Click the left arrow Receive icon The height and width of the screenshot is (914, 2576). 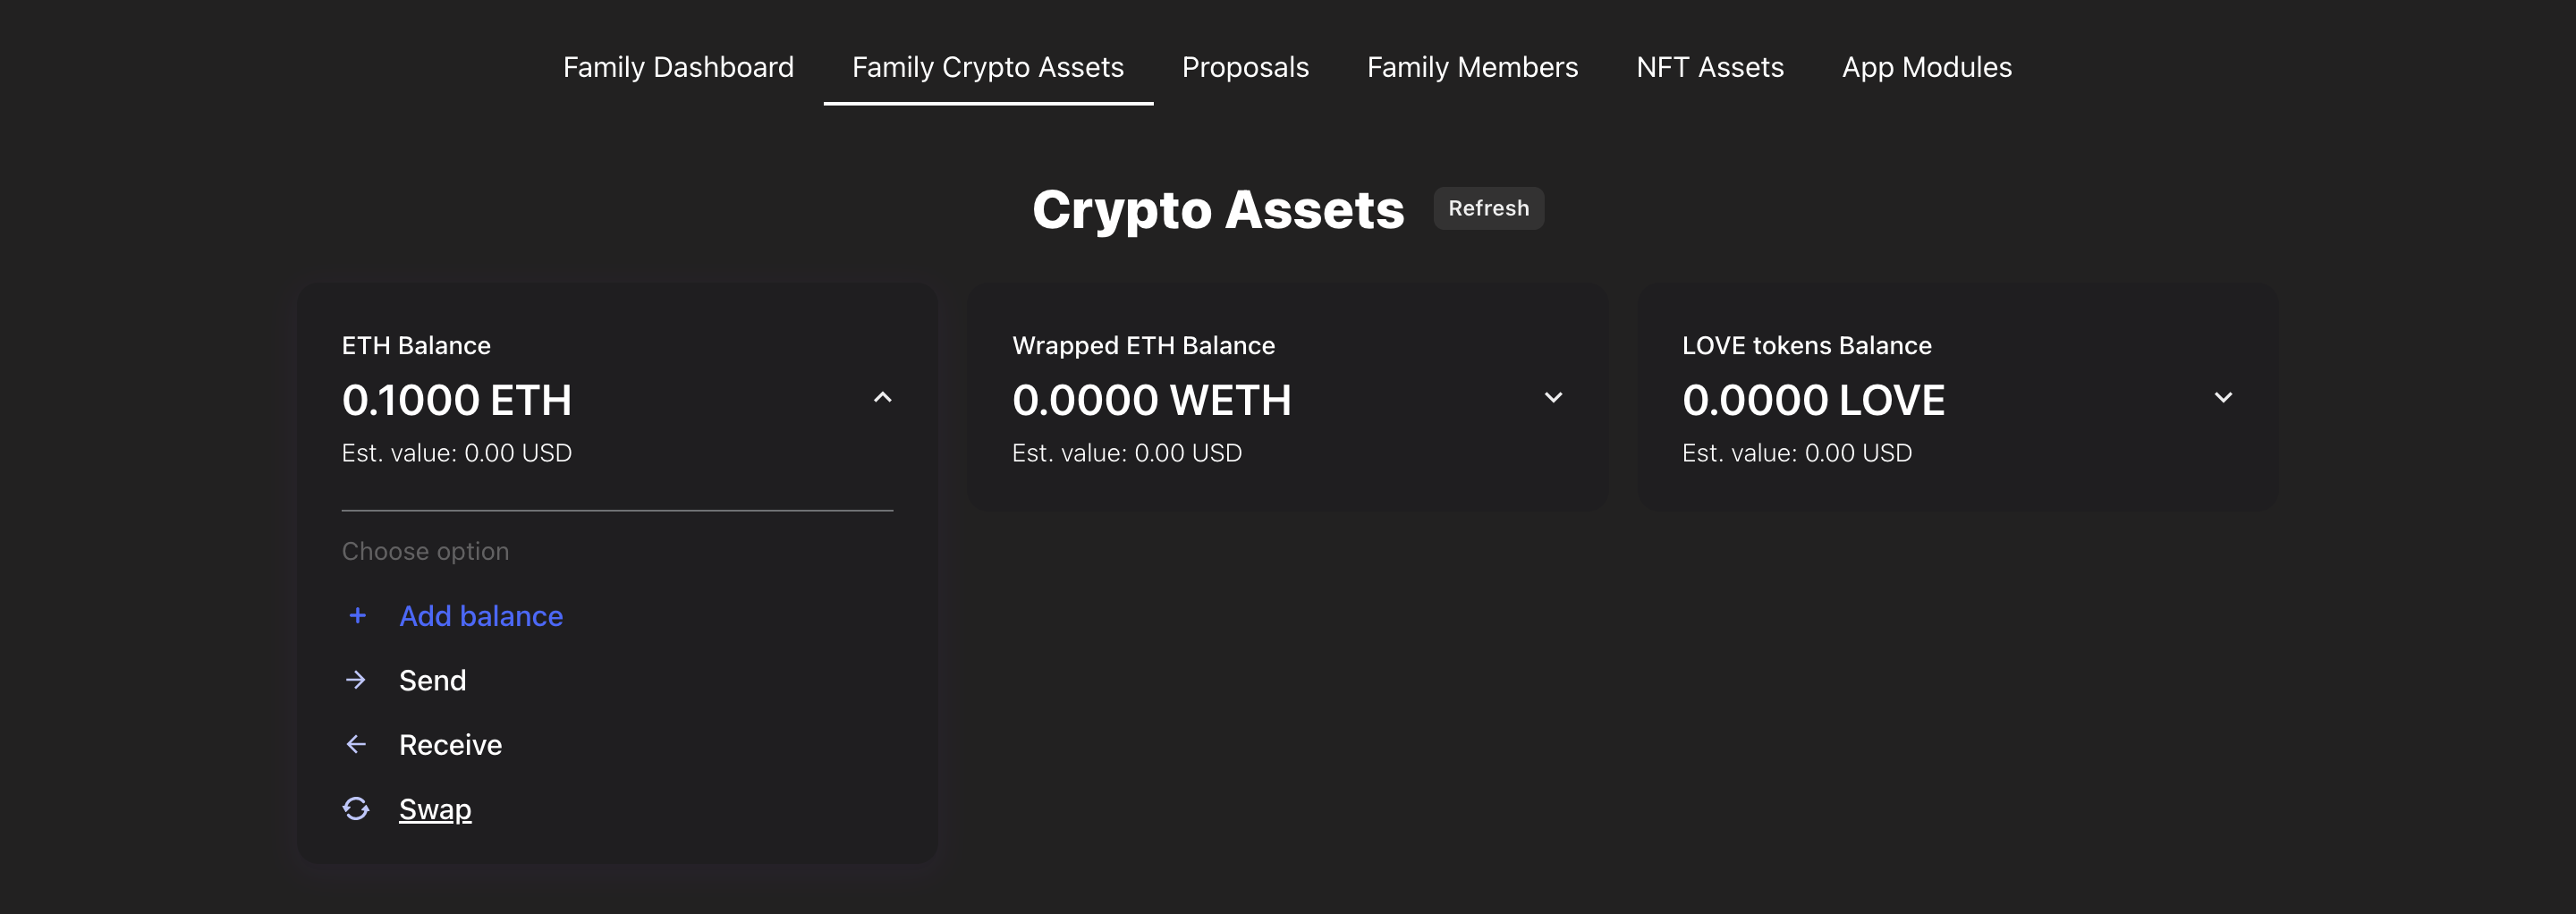click(x=356, y=744)
